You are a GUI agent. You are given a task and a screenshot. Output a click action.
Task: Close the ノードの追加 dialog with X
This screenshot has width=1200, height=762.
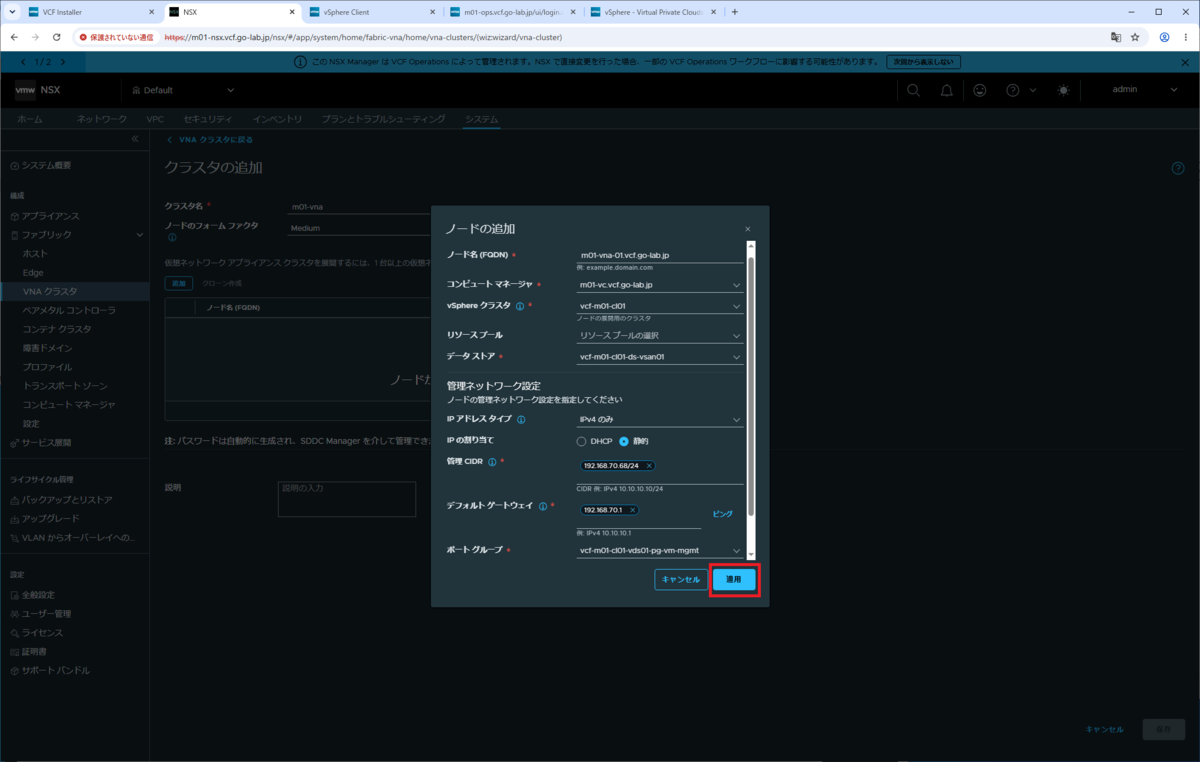click(x=747, y=229)
